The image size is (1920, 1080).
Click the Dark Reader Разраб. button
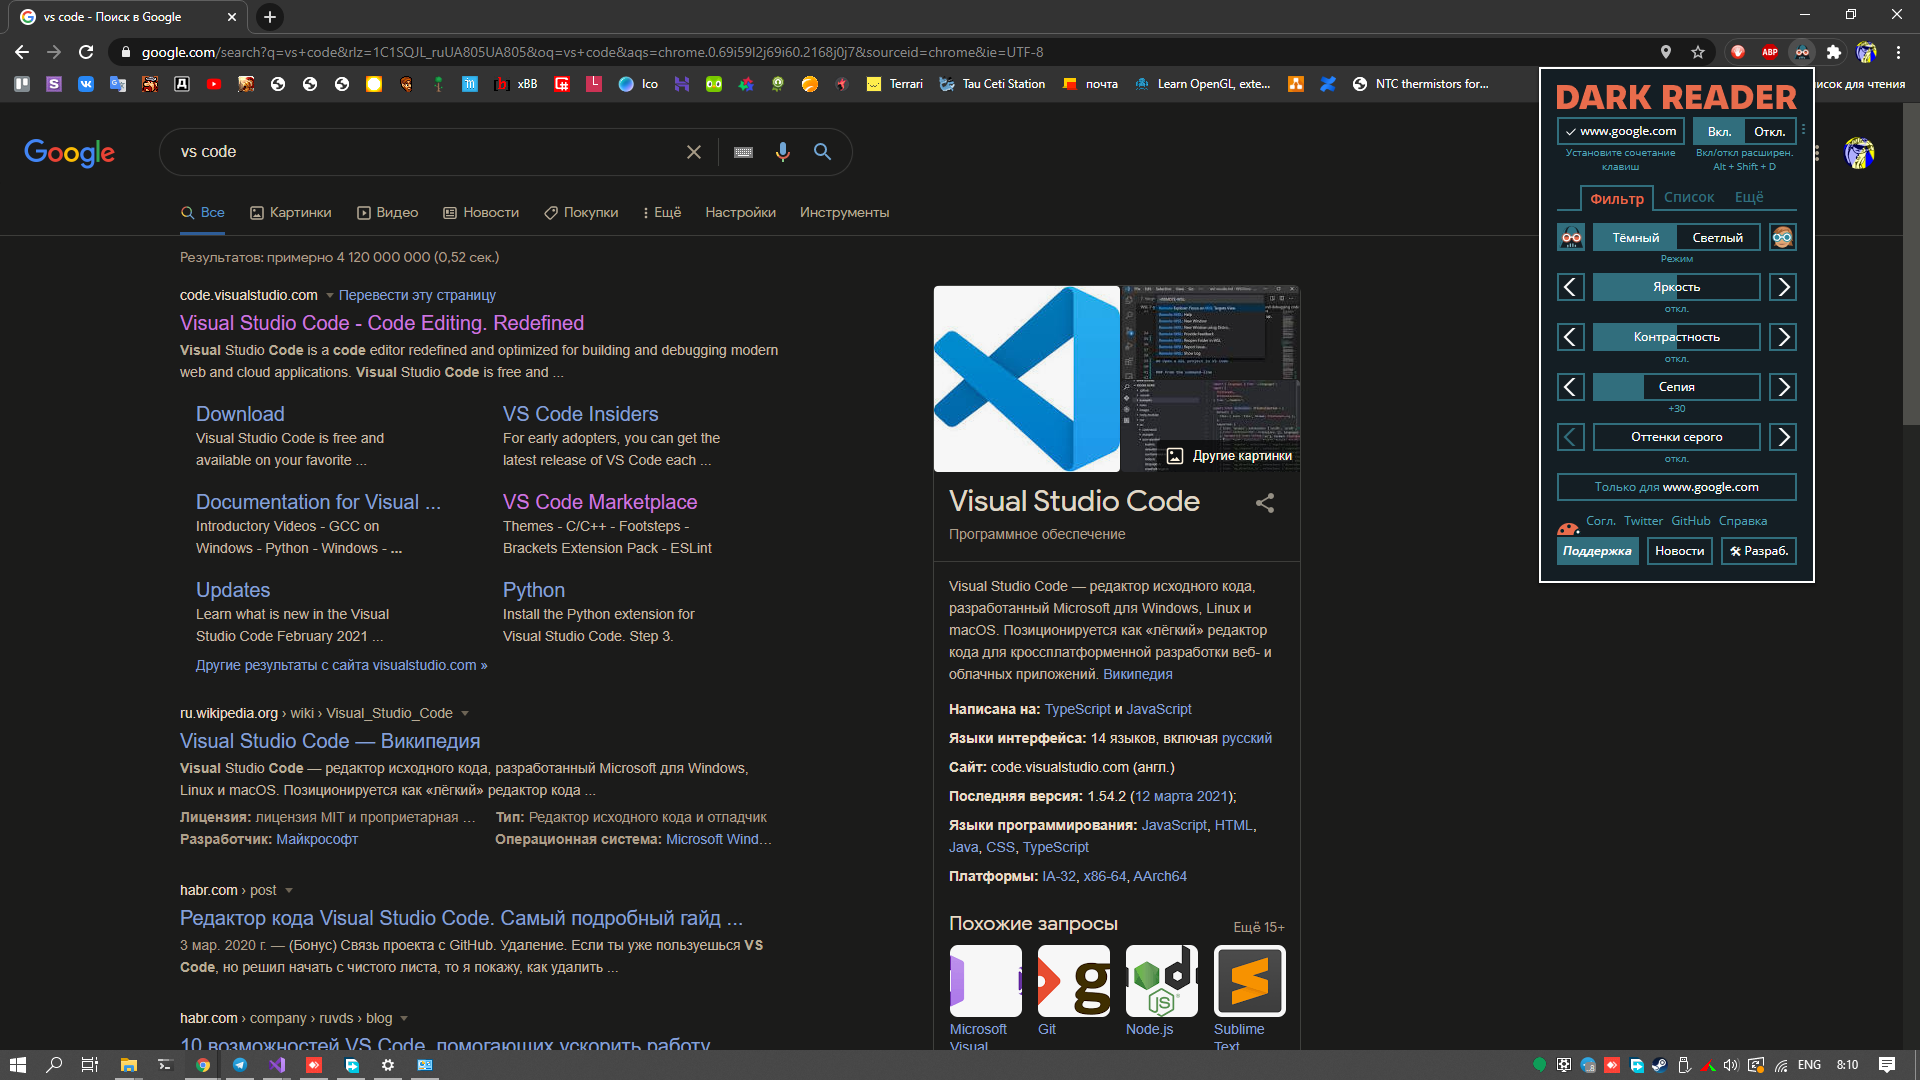pyautogui.click(x=1759, y=551)
